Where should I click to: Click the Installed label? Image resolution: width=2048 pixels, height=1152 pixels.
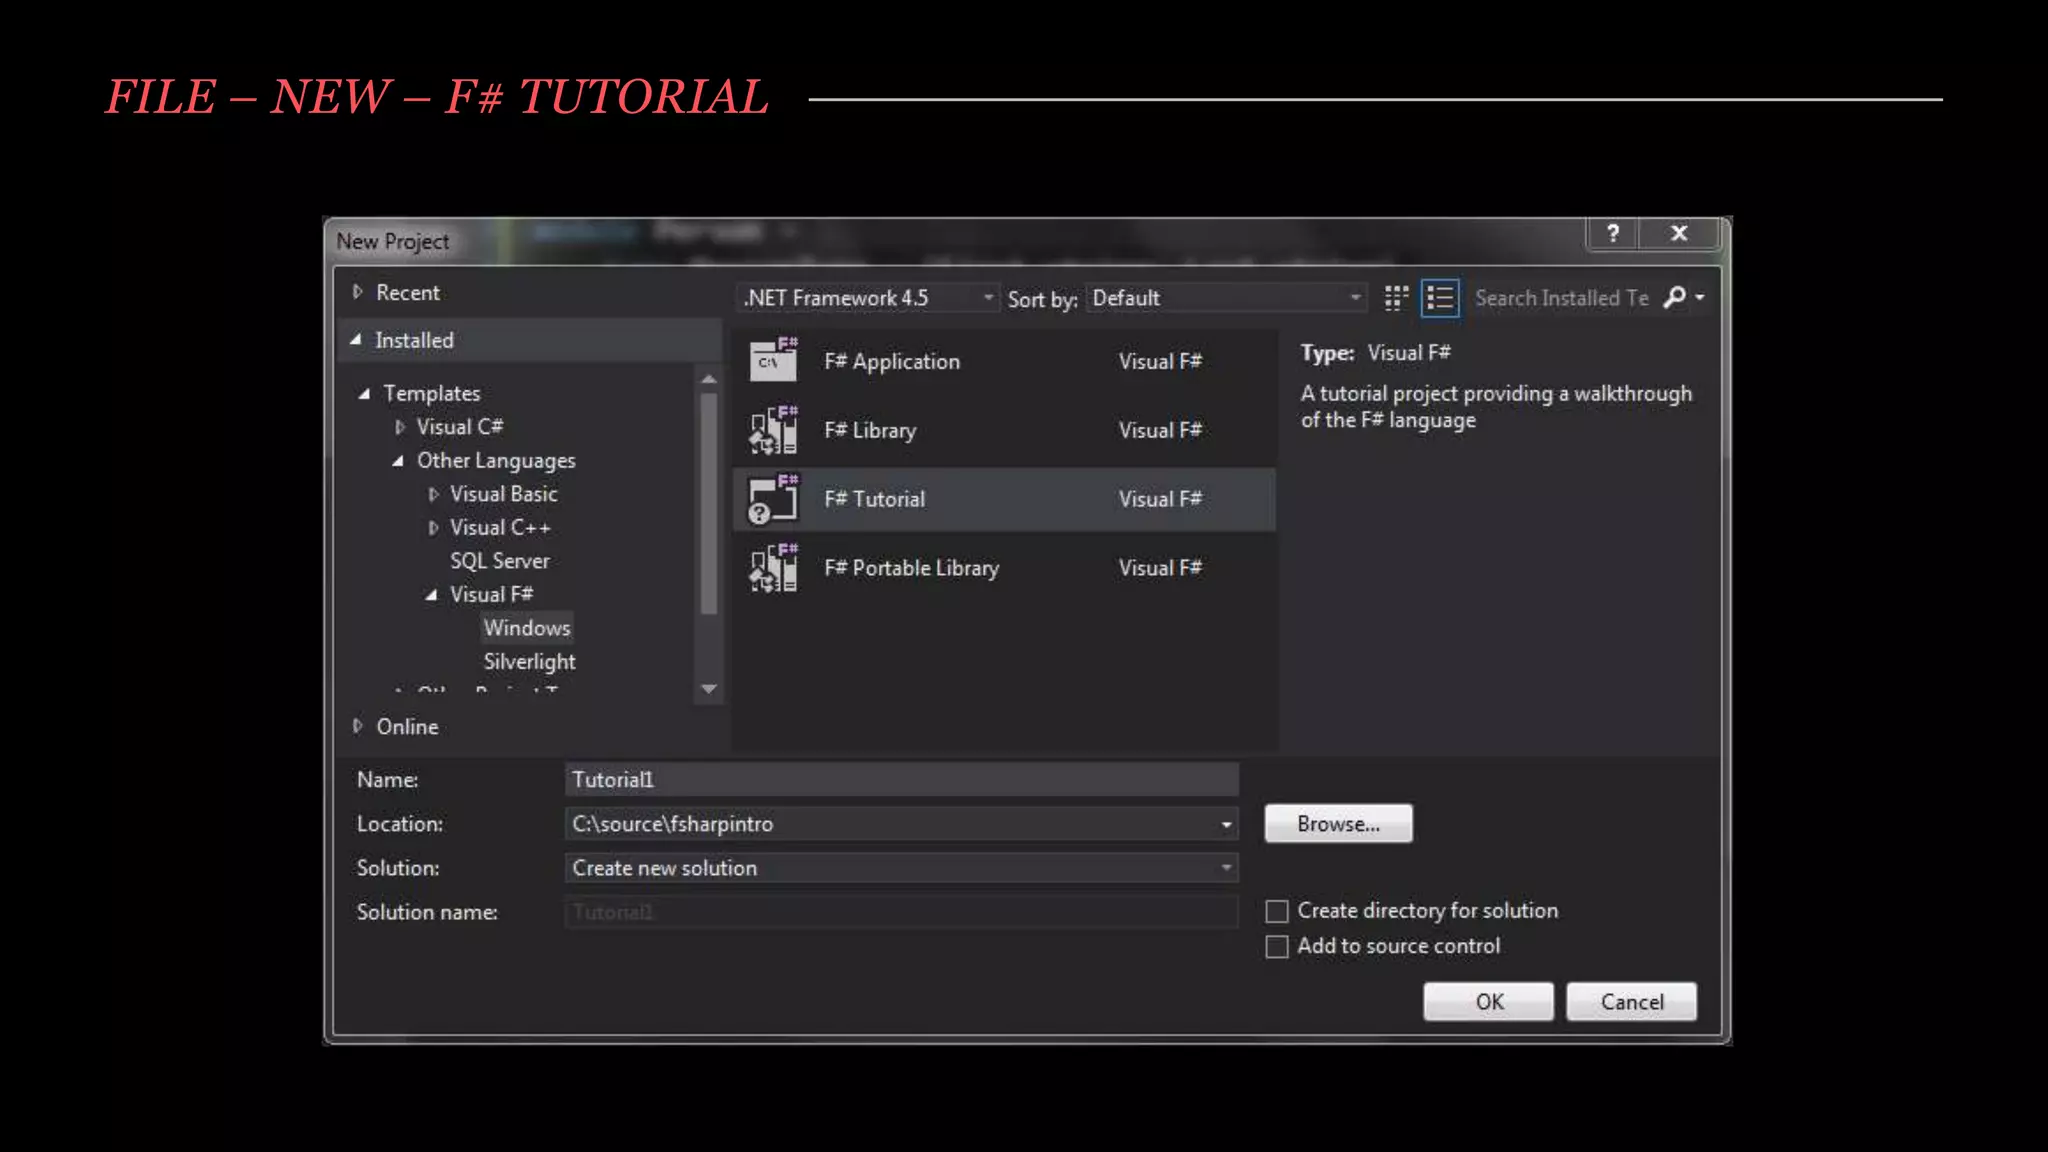(x=414, y=340)
